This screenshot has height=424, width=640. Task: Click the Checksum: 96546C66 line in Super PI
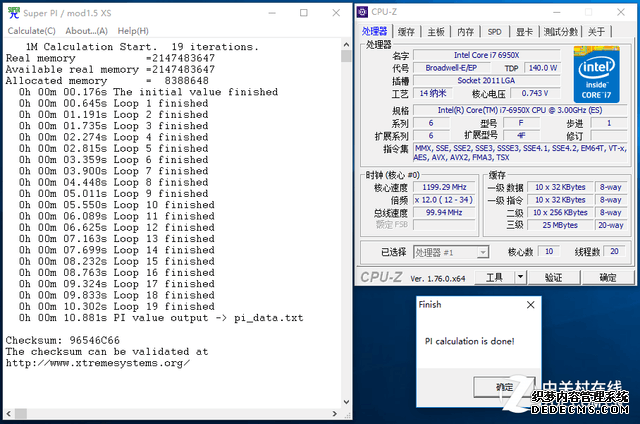62,340
